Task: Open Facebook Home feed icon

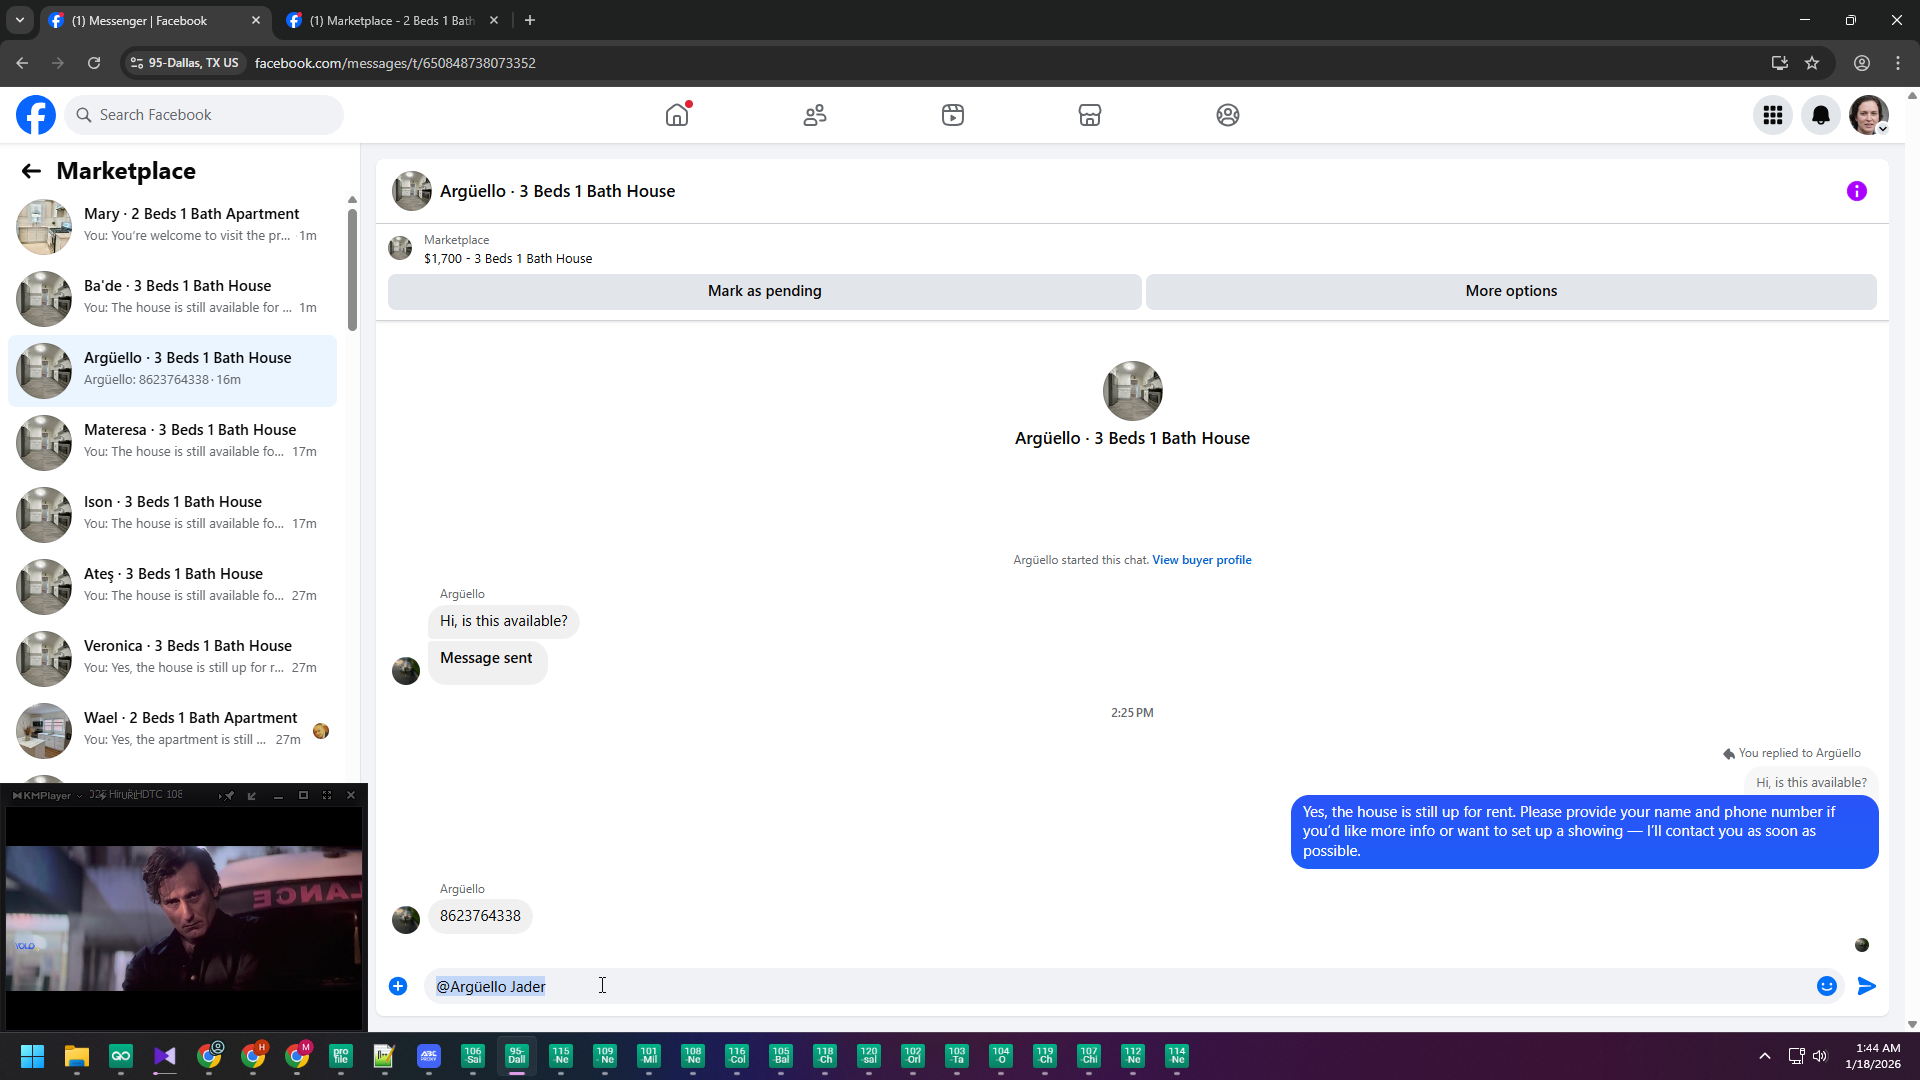Action: point(677,115)
